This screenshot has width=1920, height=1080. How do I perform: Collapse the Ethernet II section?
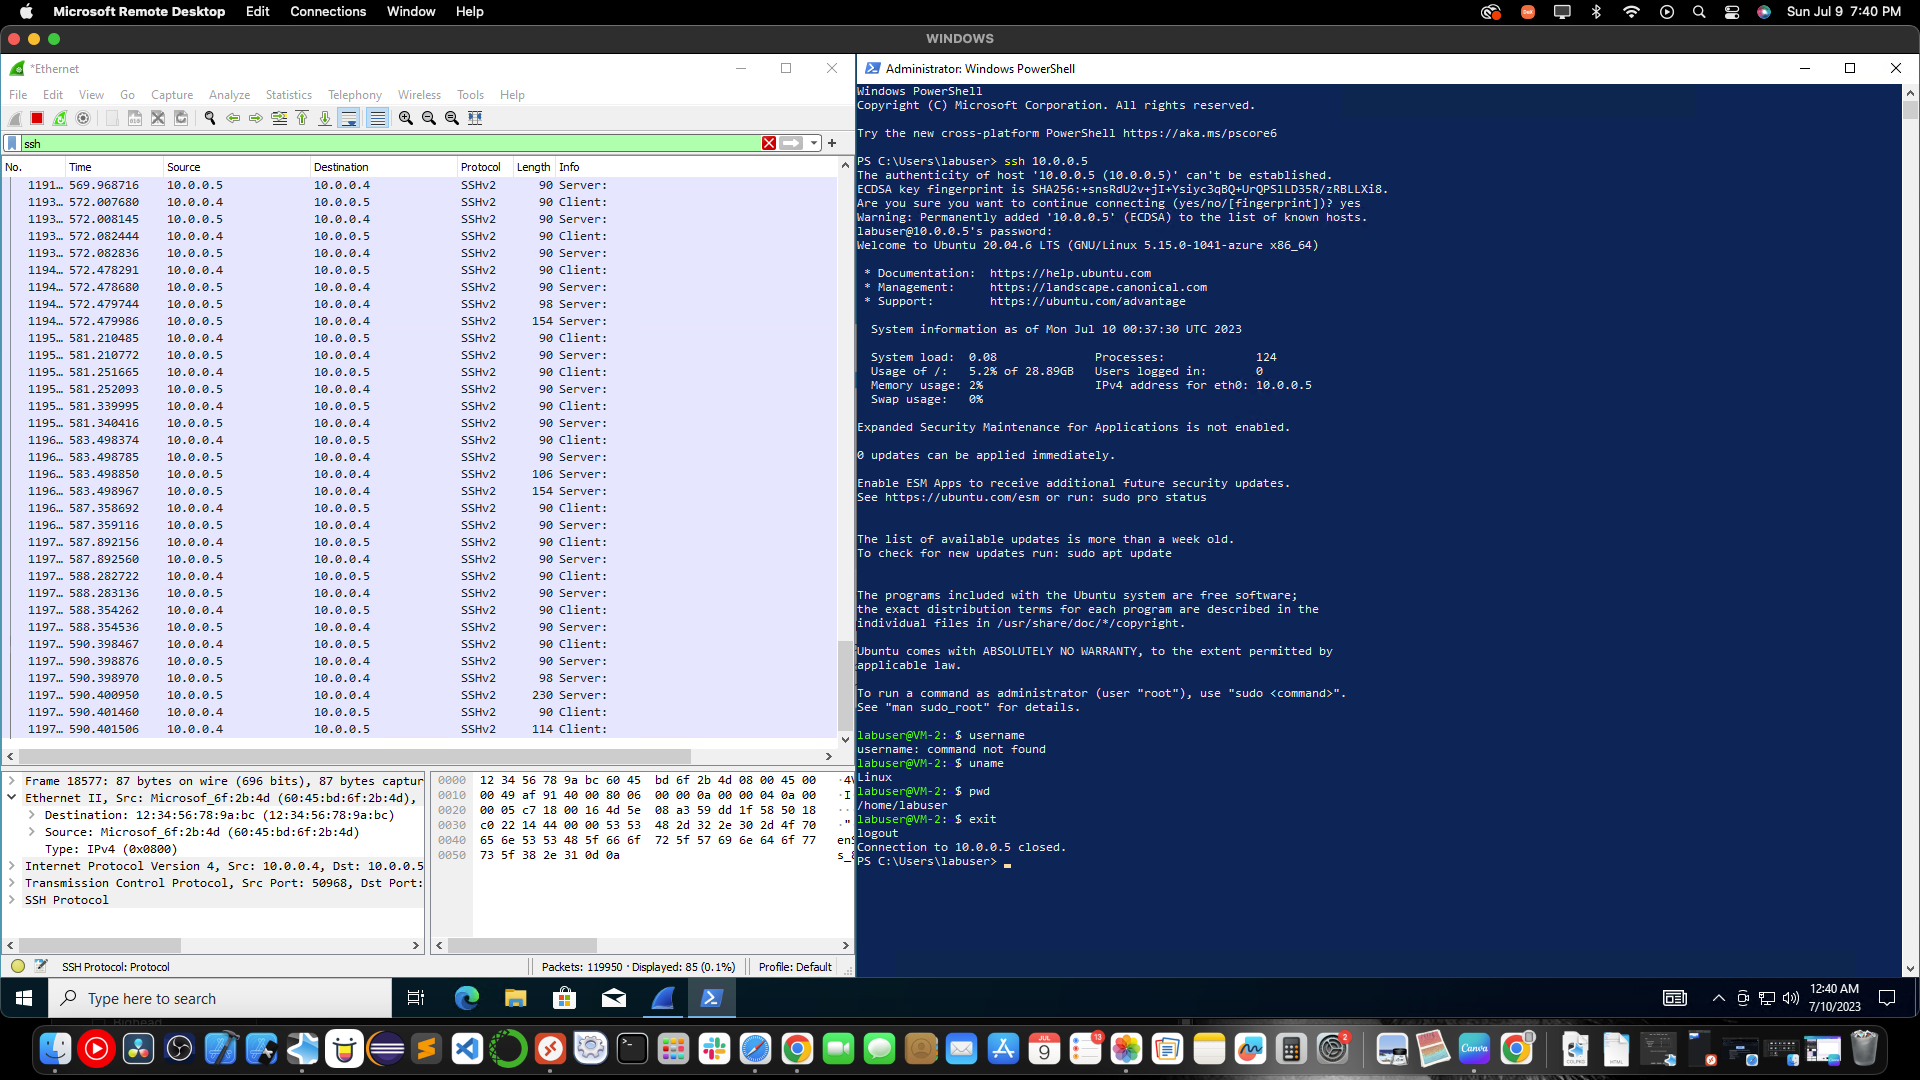point(12,797)
